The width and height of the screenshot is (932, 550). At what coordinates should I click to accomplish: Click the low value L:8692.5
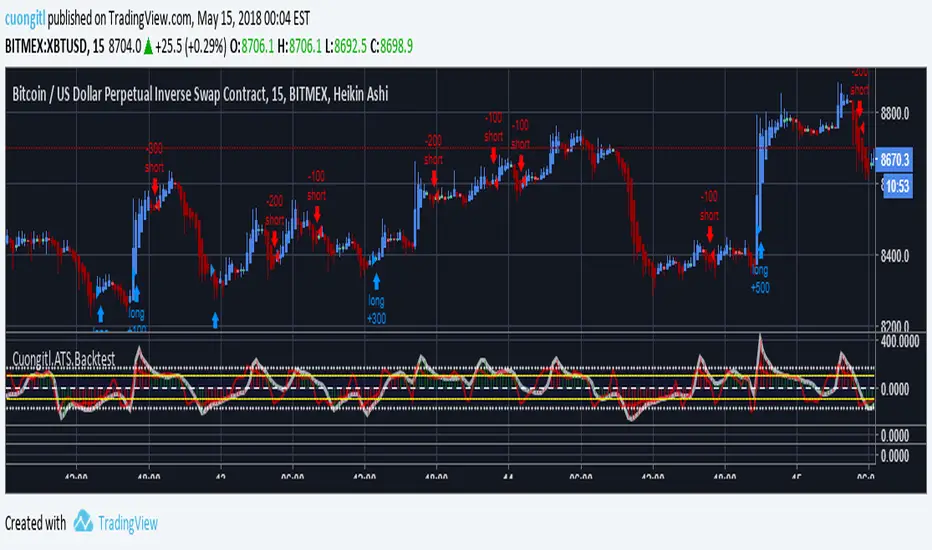tap(346, 46)
